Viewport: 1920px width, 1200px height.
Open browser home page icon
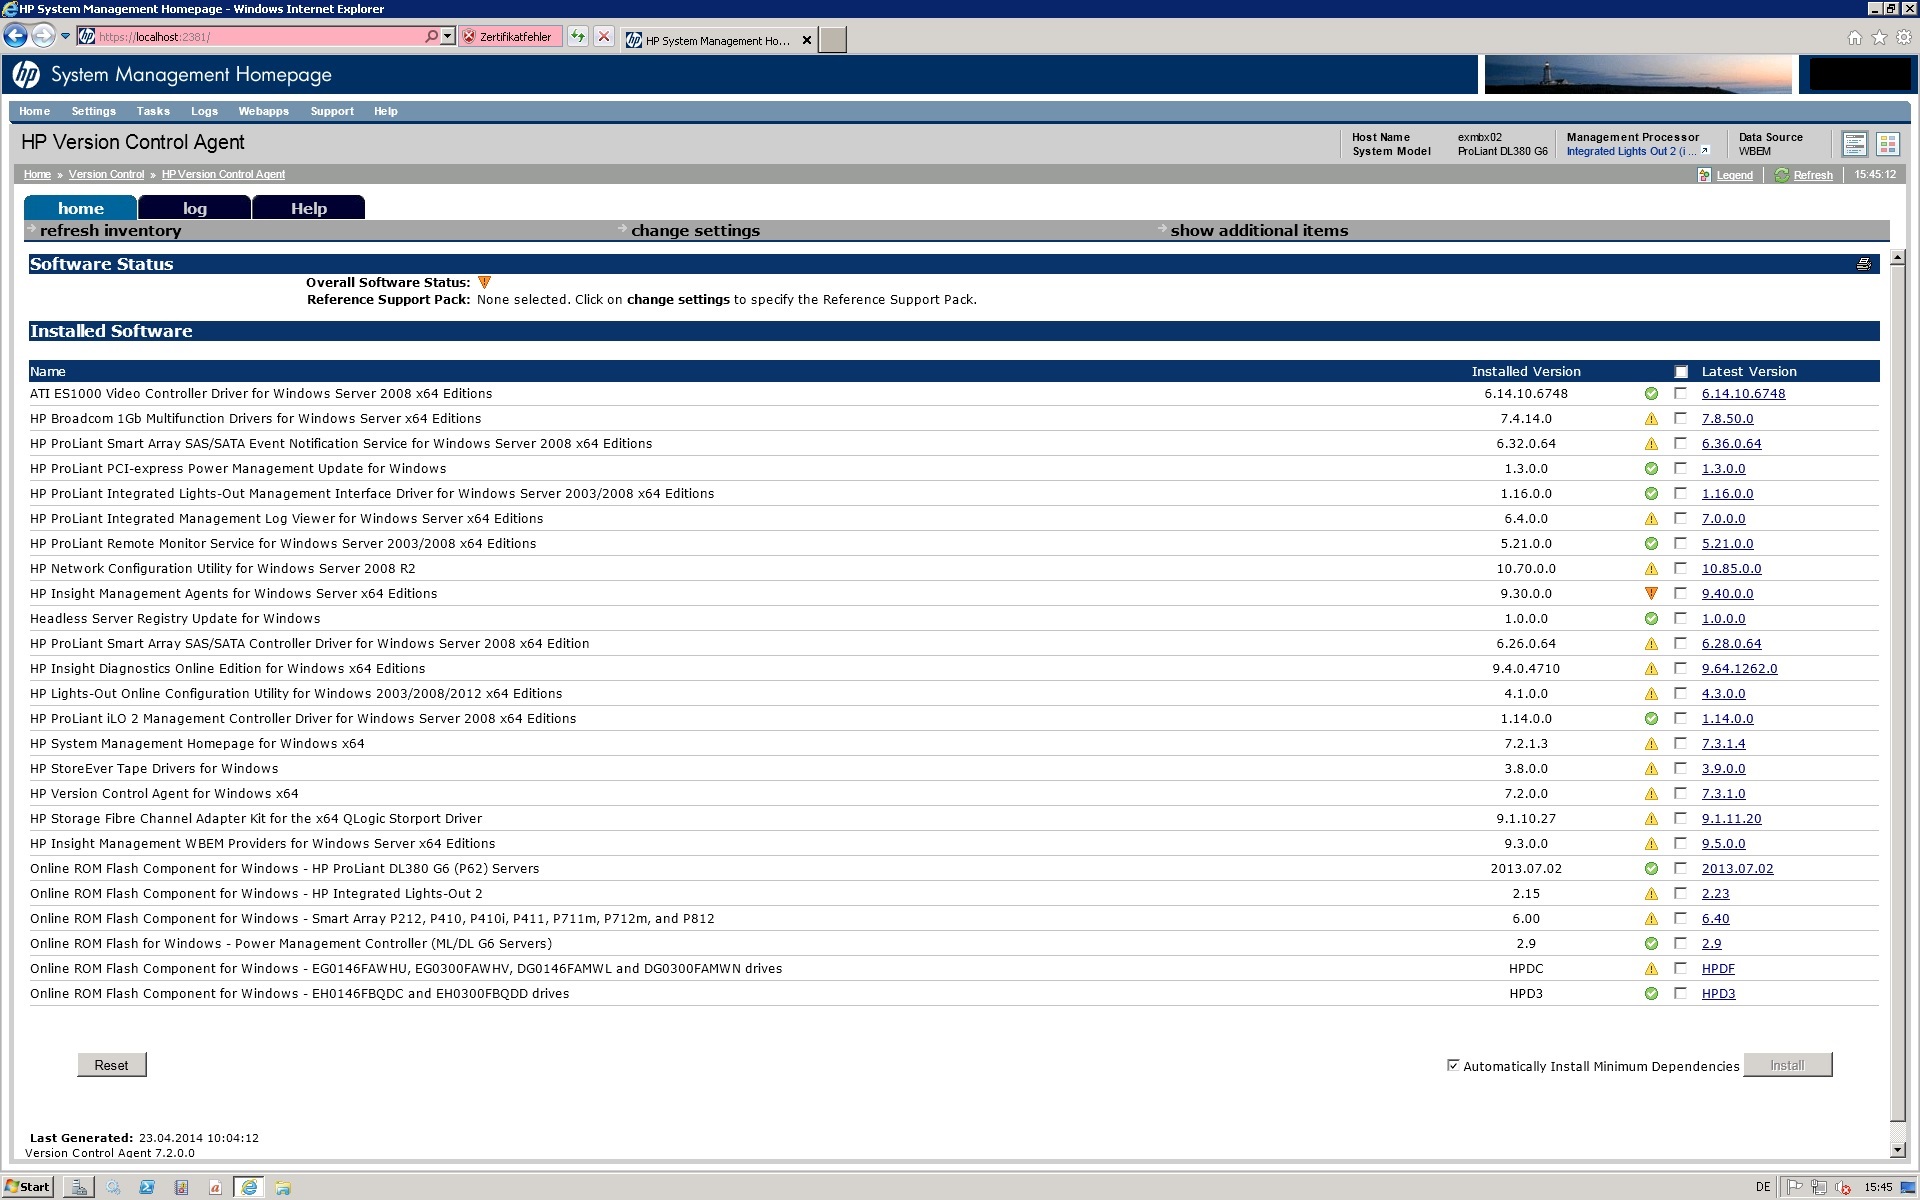point(1854,37)
